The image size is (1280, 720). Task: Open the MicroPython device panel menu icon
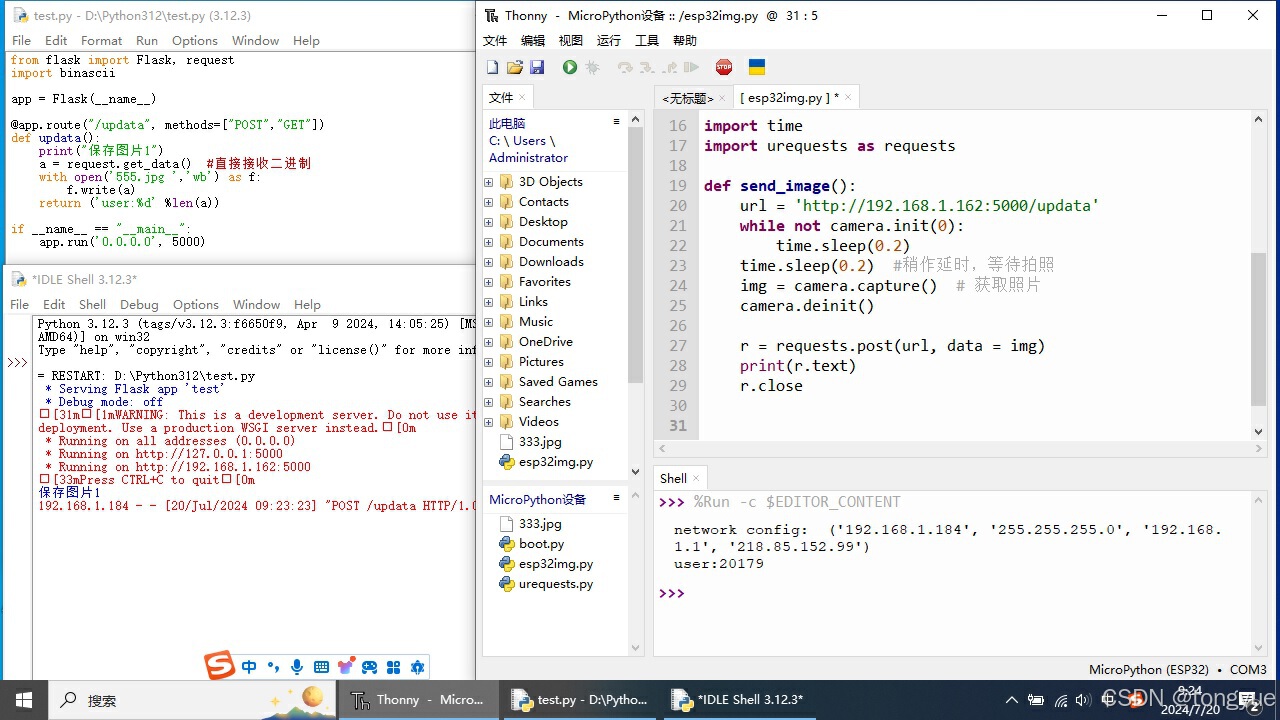(616, 498)
